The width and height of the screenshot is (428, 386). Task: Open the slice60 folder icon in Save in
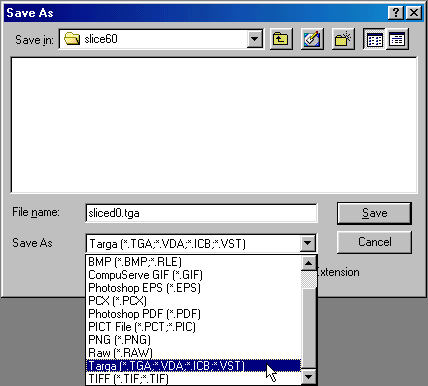(72, 39)
